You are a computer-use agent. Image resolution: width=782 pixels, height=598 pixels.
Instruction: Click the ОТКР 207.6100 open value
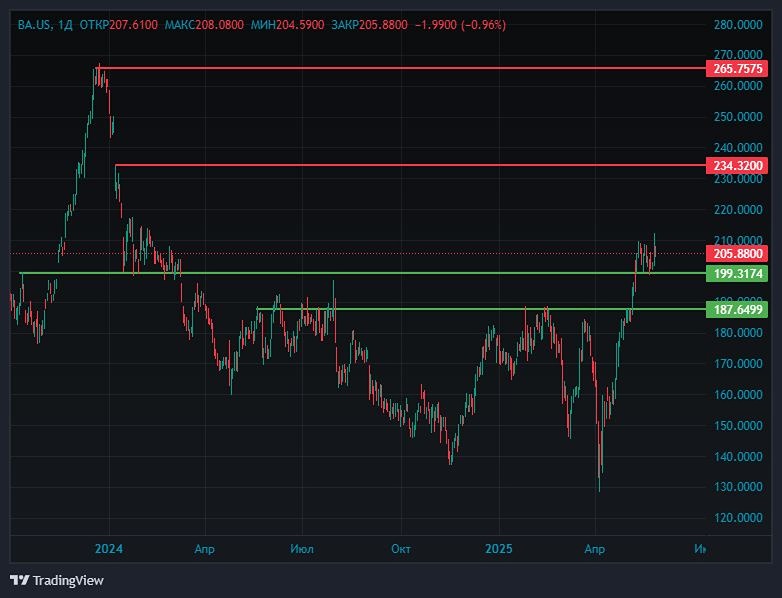click(x=119, y=24)
